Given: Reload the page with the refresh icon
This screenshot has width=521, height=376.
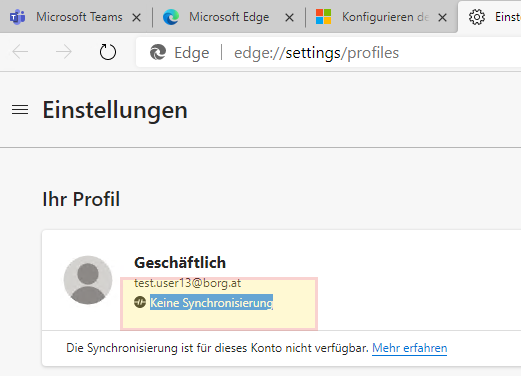Looking at the screenshot, I should pyautogui.click(x=108, y=52).
